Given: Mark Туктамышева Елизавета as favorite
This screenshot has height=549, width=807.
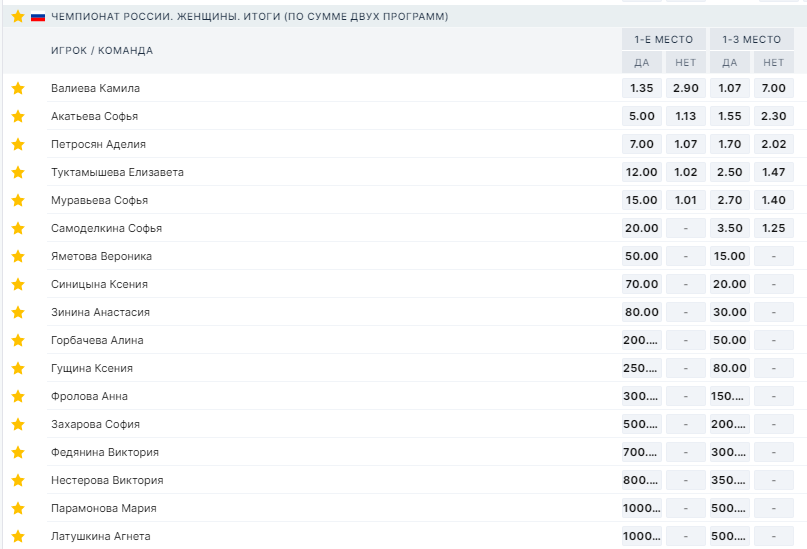Looking at the screenshot, I should point(17,172).
